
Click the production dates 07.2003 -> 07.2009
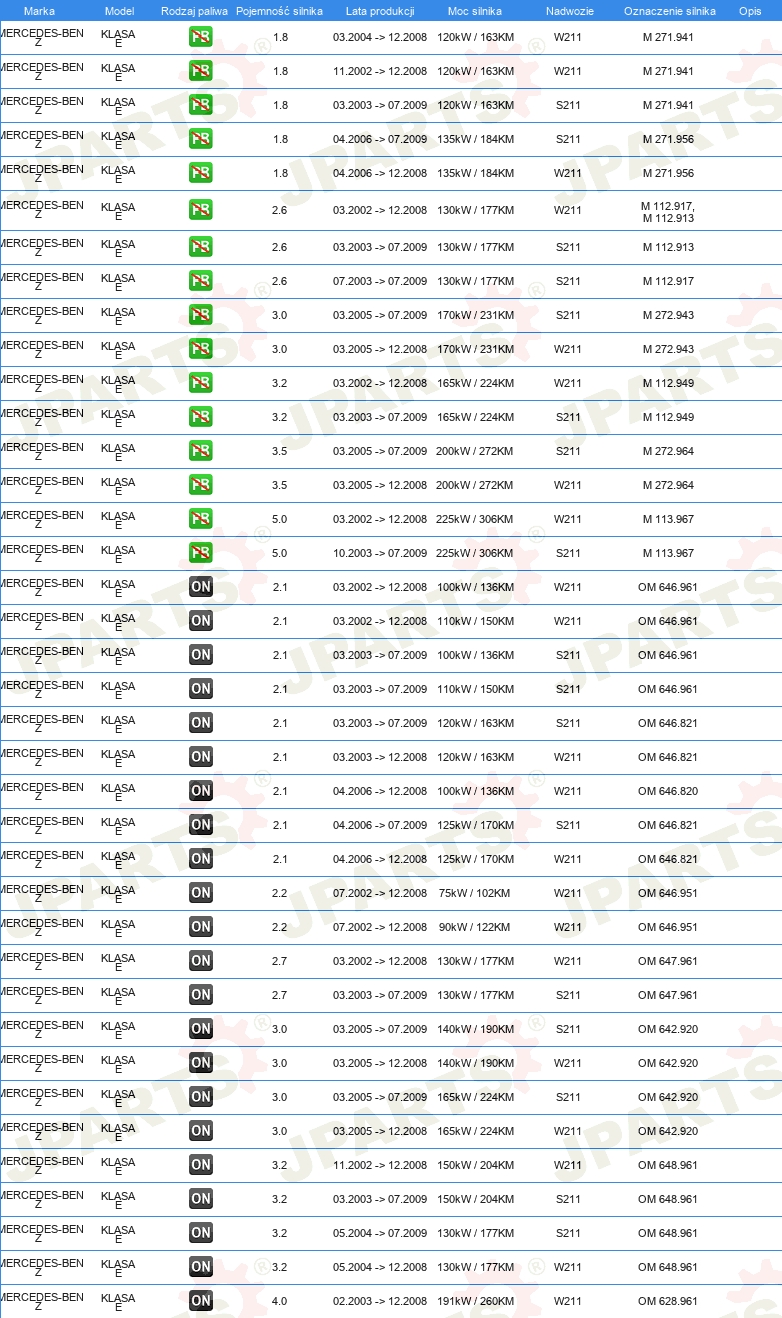pos(380,282)
